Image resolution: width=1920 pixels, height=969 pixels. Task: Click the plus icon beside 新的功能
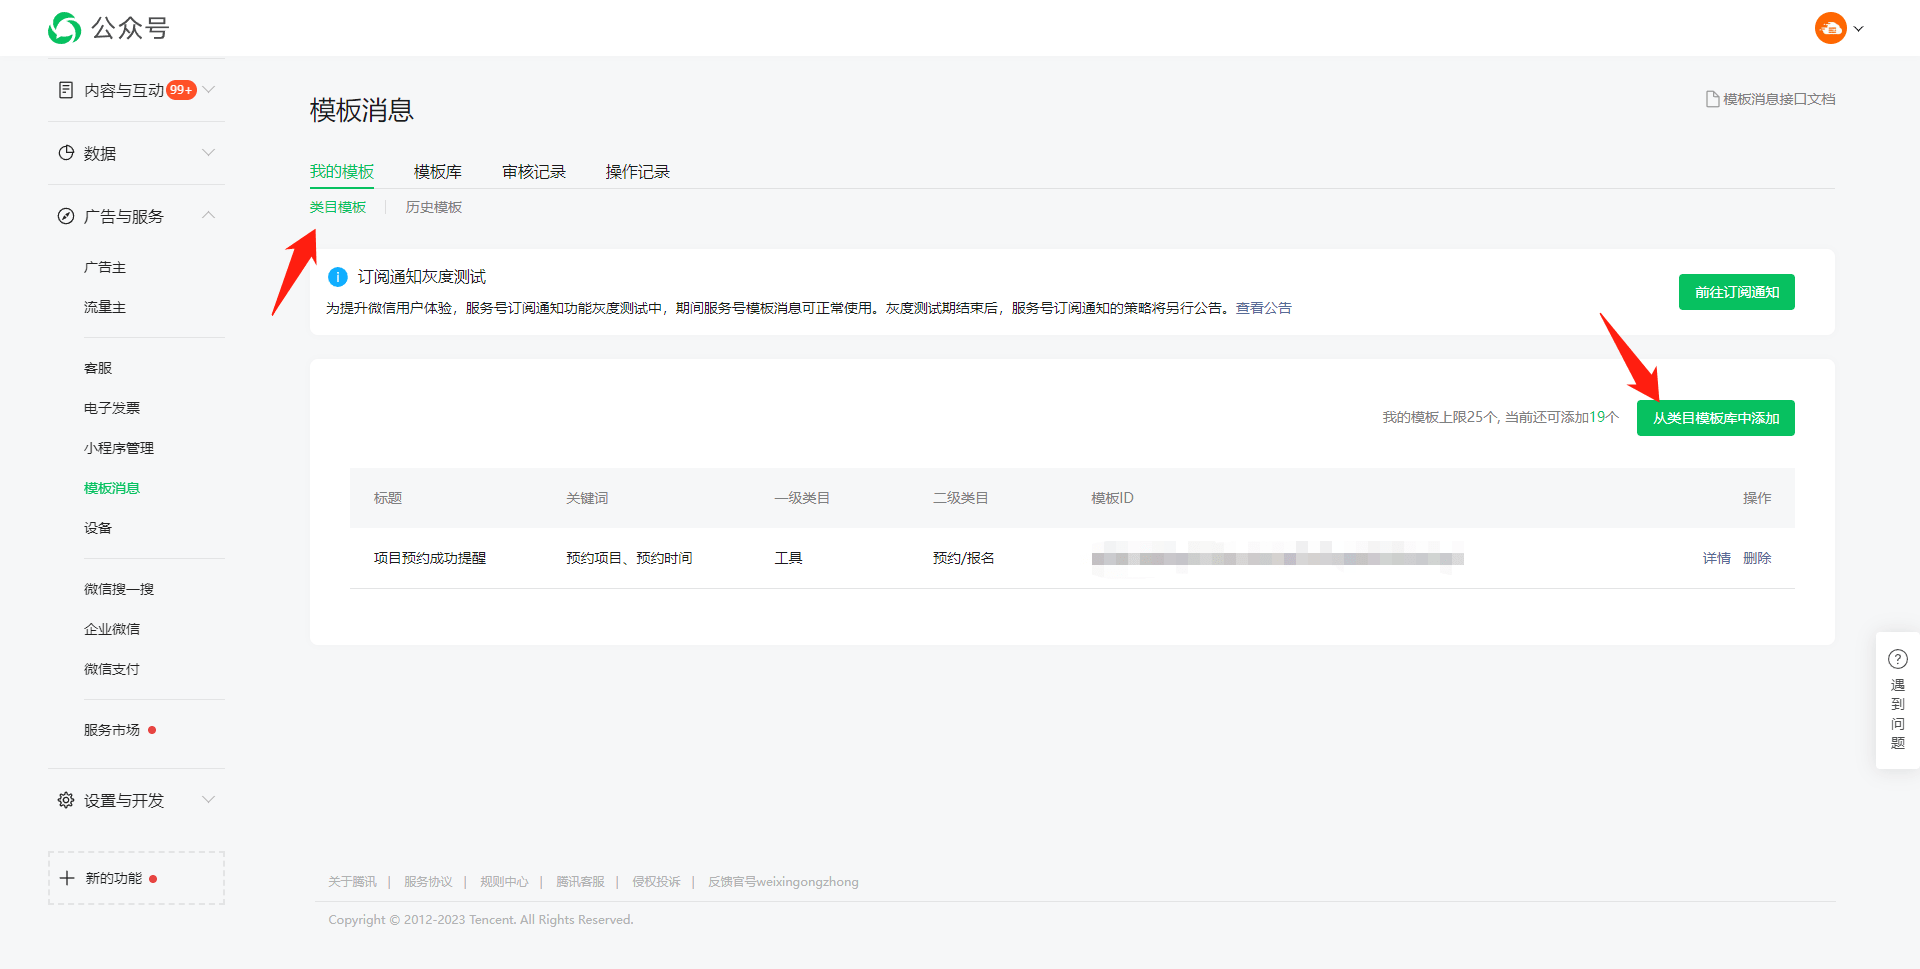pos(67,878)
